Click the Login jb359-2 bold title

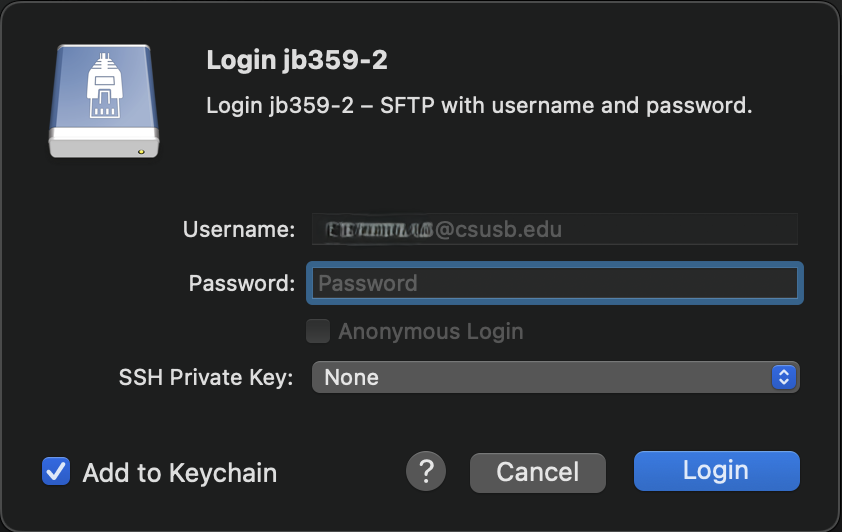click(x=297, y=60)
